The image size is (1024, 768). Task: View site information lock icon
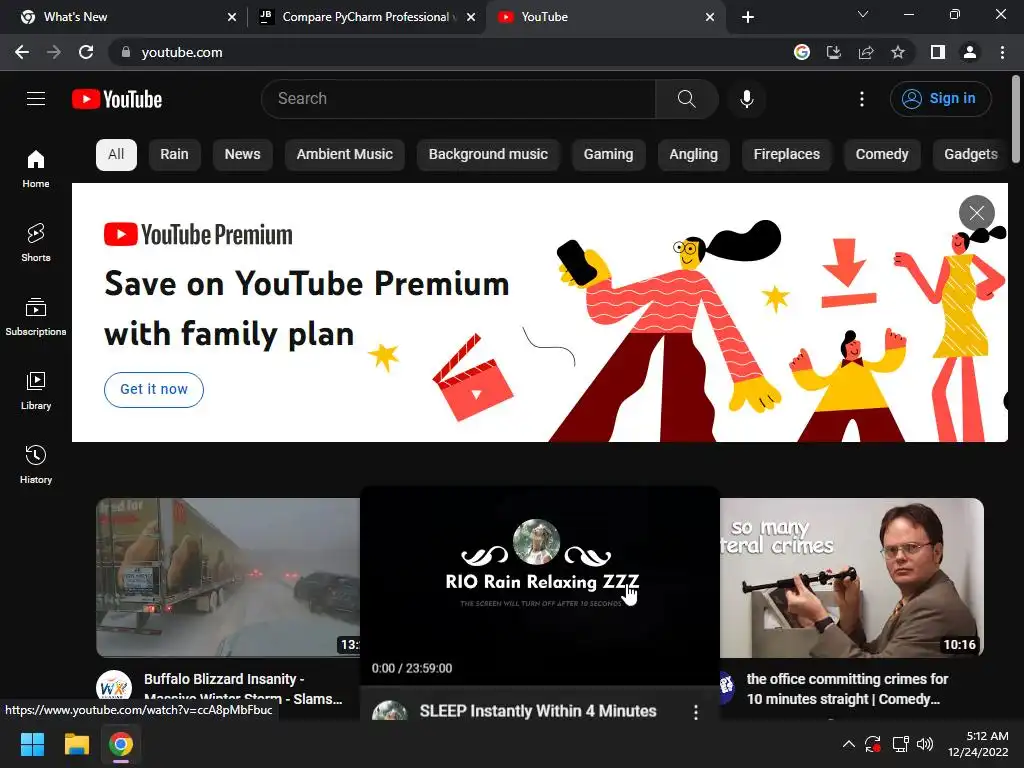(x=126, y=52)
